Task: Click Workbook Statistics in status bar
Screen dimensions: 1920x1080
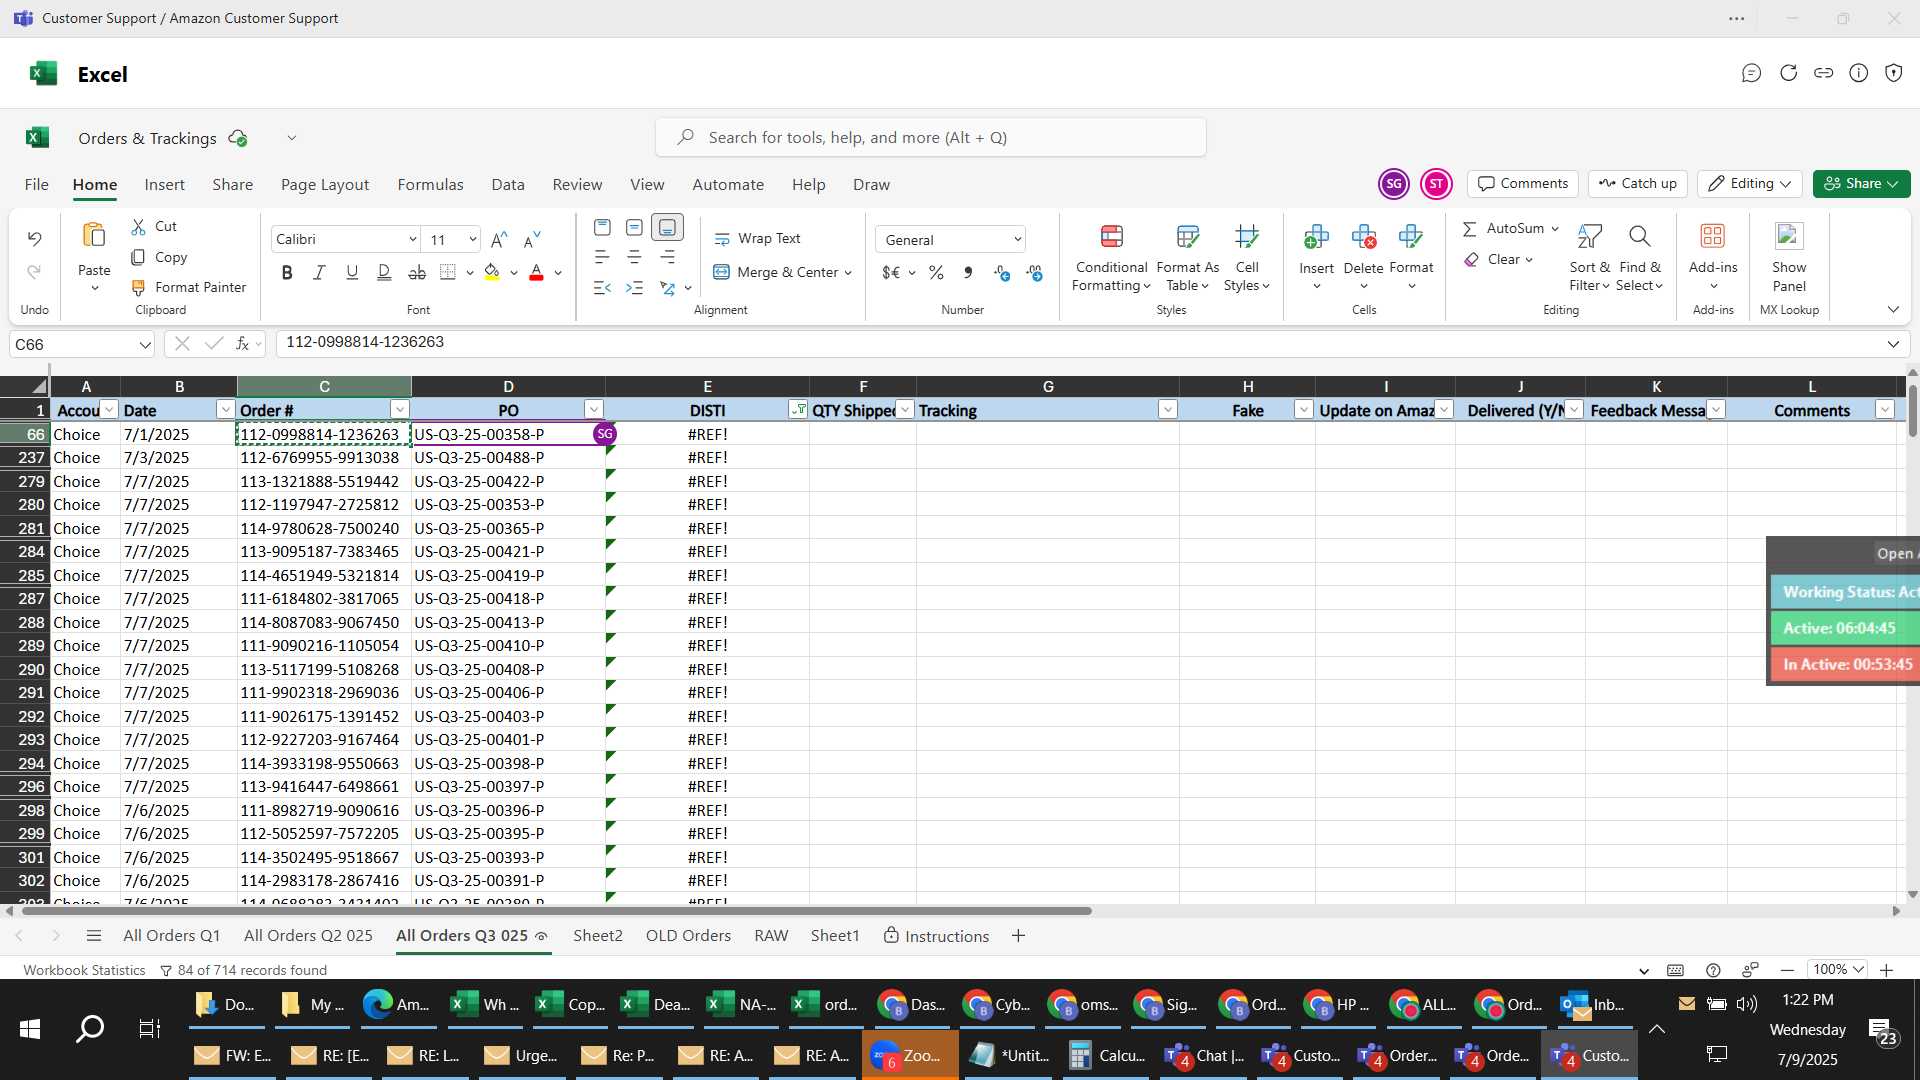Action: pos(84,970)
